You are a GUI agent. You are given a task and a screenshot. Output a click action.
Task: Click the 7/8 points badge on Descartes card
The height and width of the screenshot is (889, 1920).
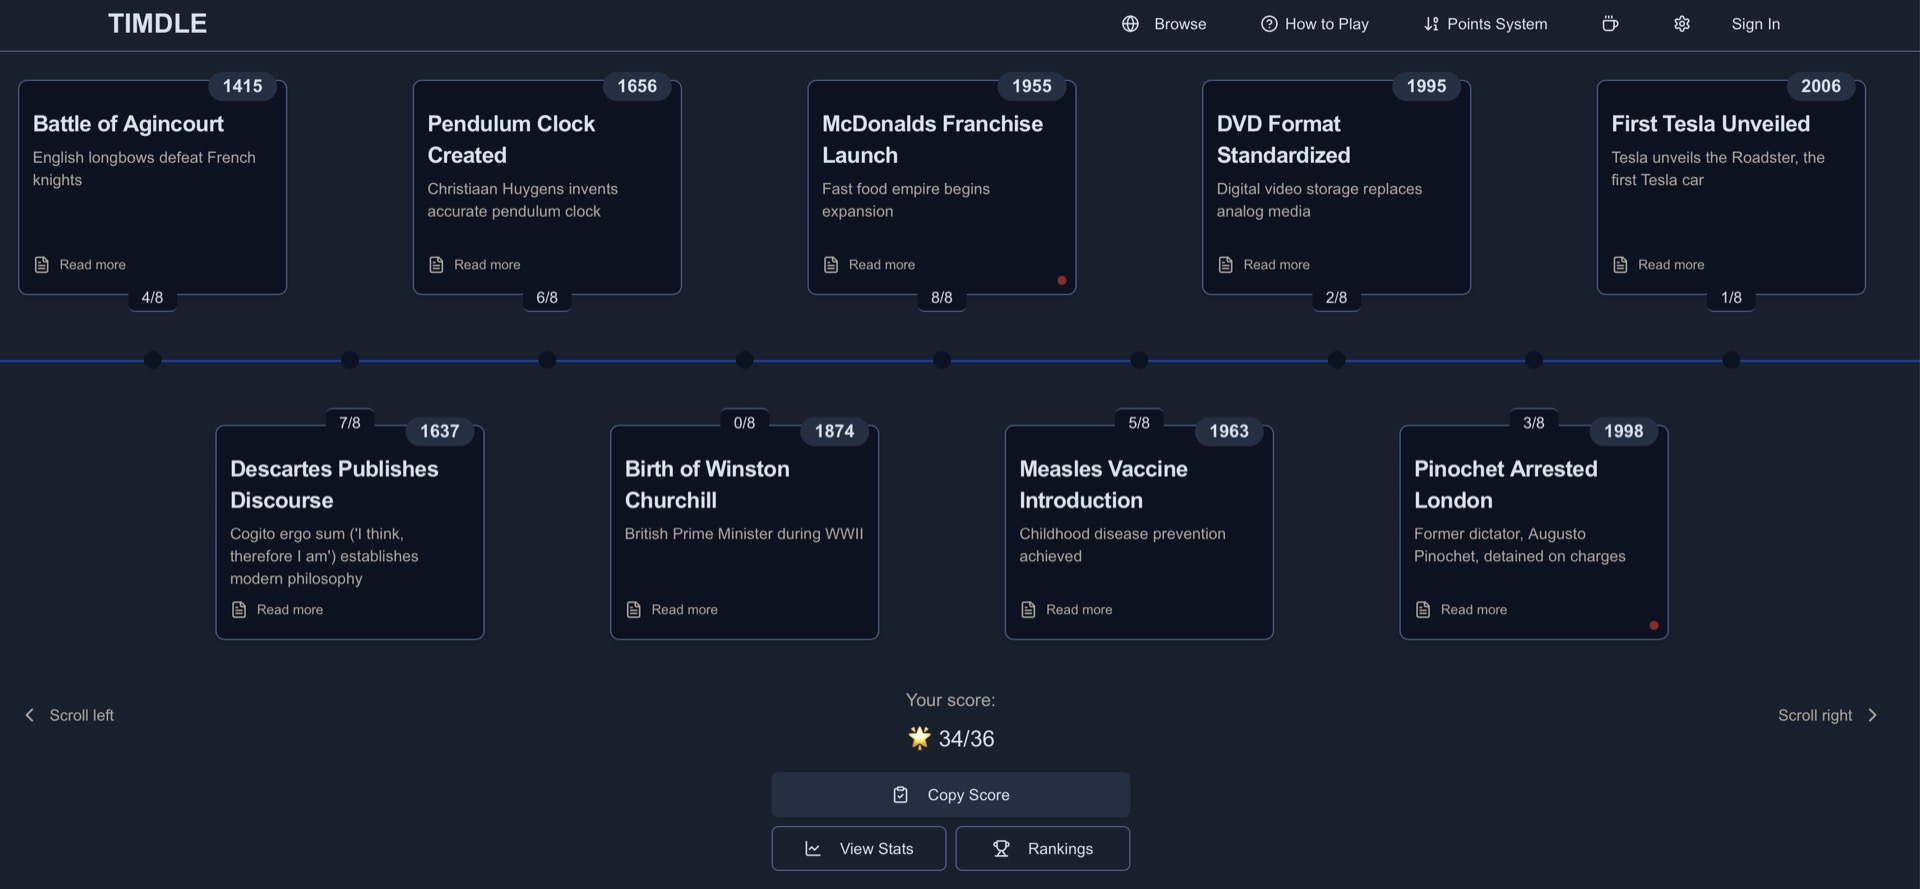click(x=350, y=423)
